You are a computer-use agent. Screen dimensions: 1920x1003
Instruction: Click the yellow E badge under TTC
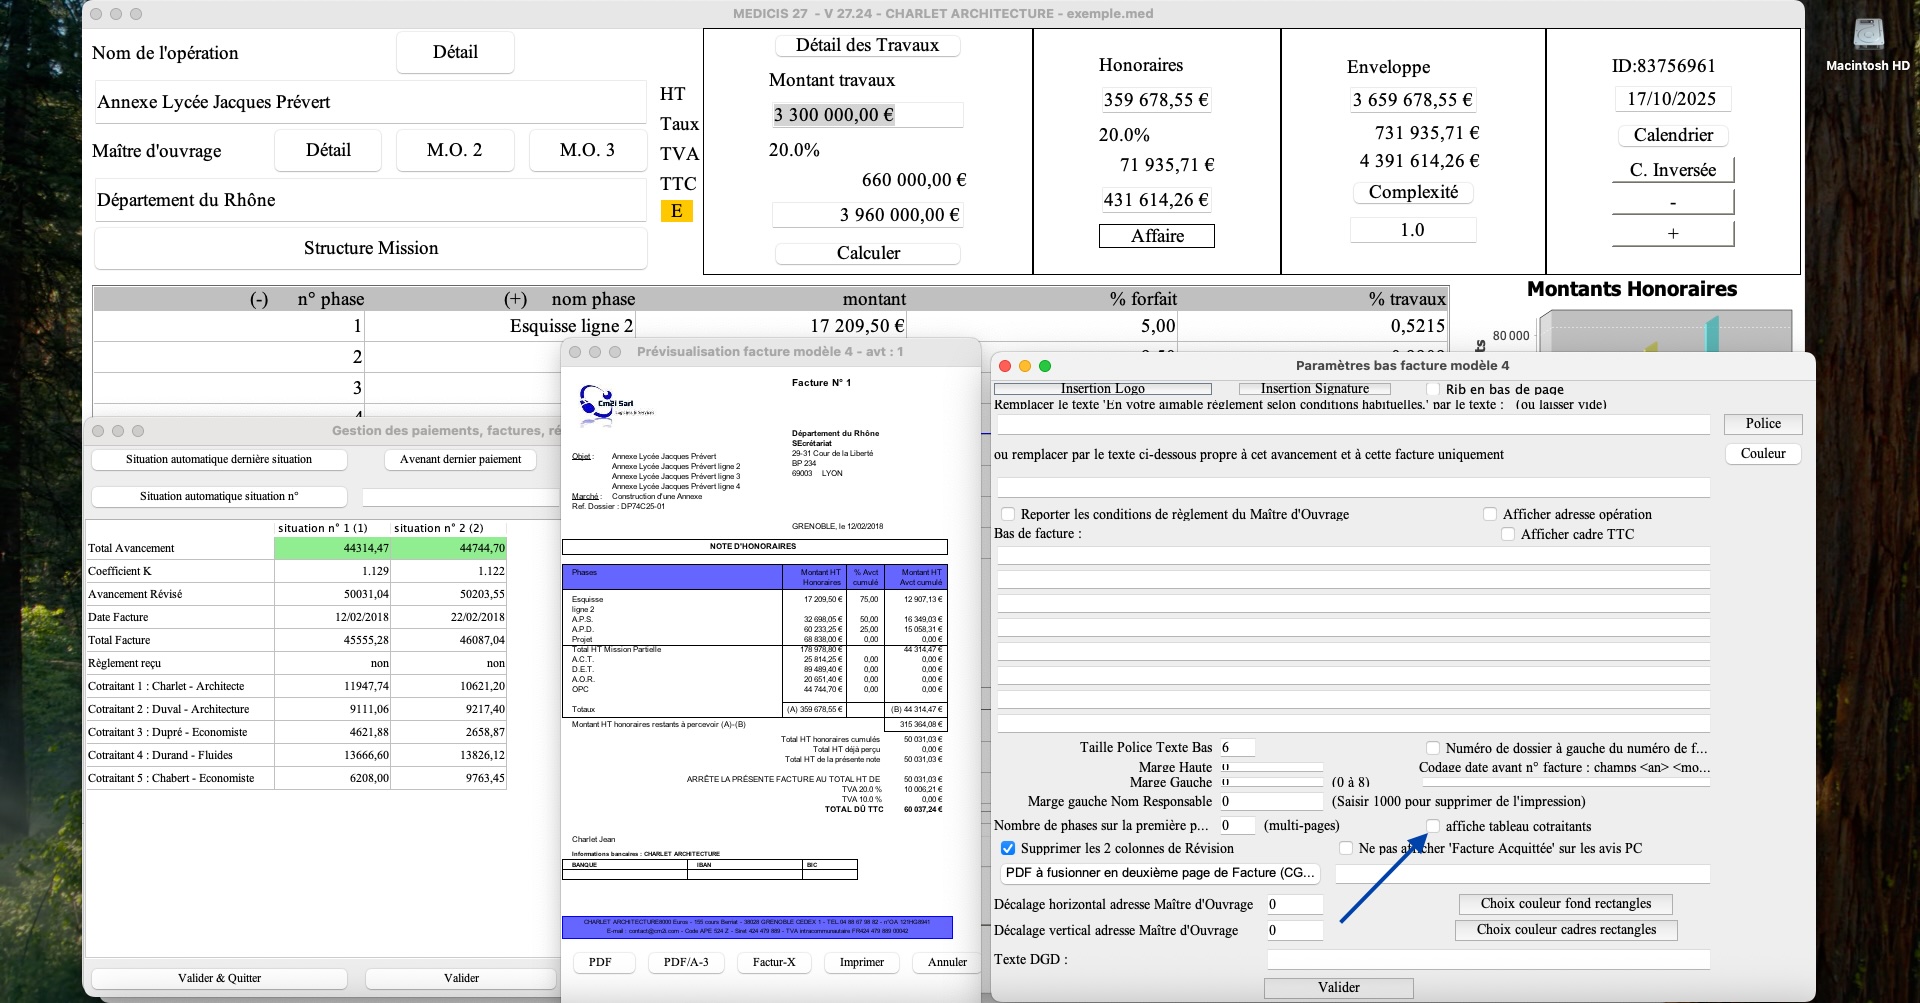[677, 211]
